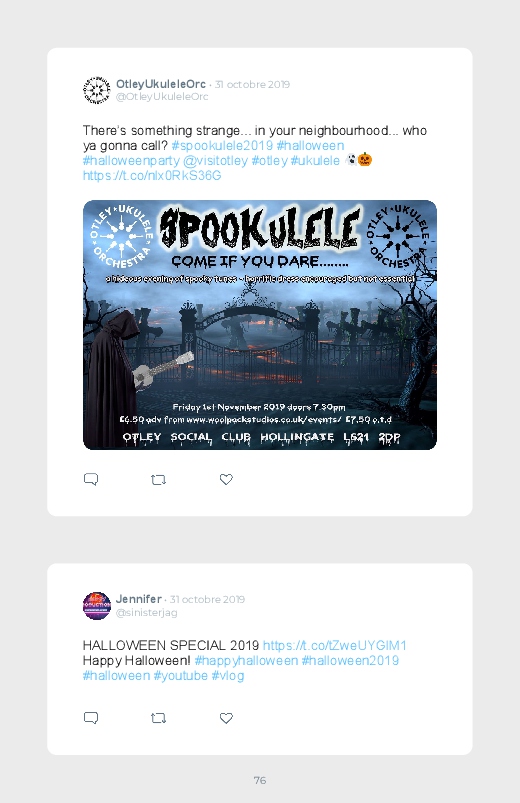Viewport: 520px width, 803px height.
Task: Visit the @visitotley mention
Action: point(215,161)
